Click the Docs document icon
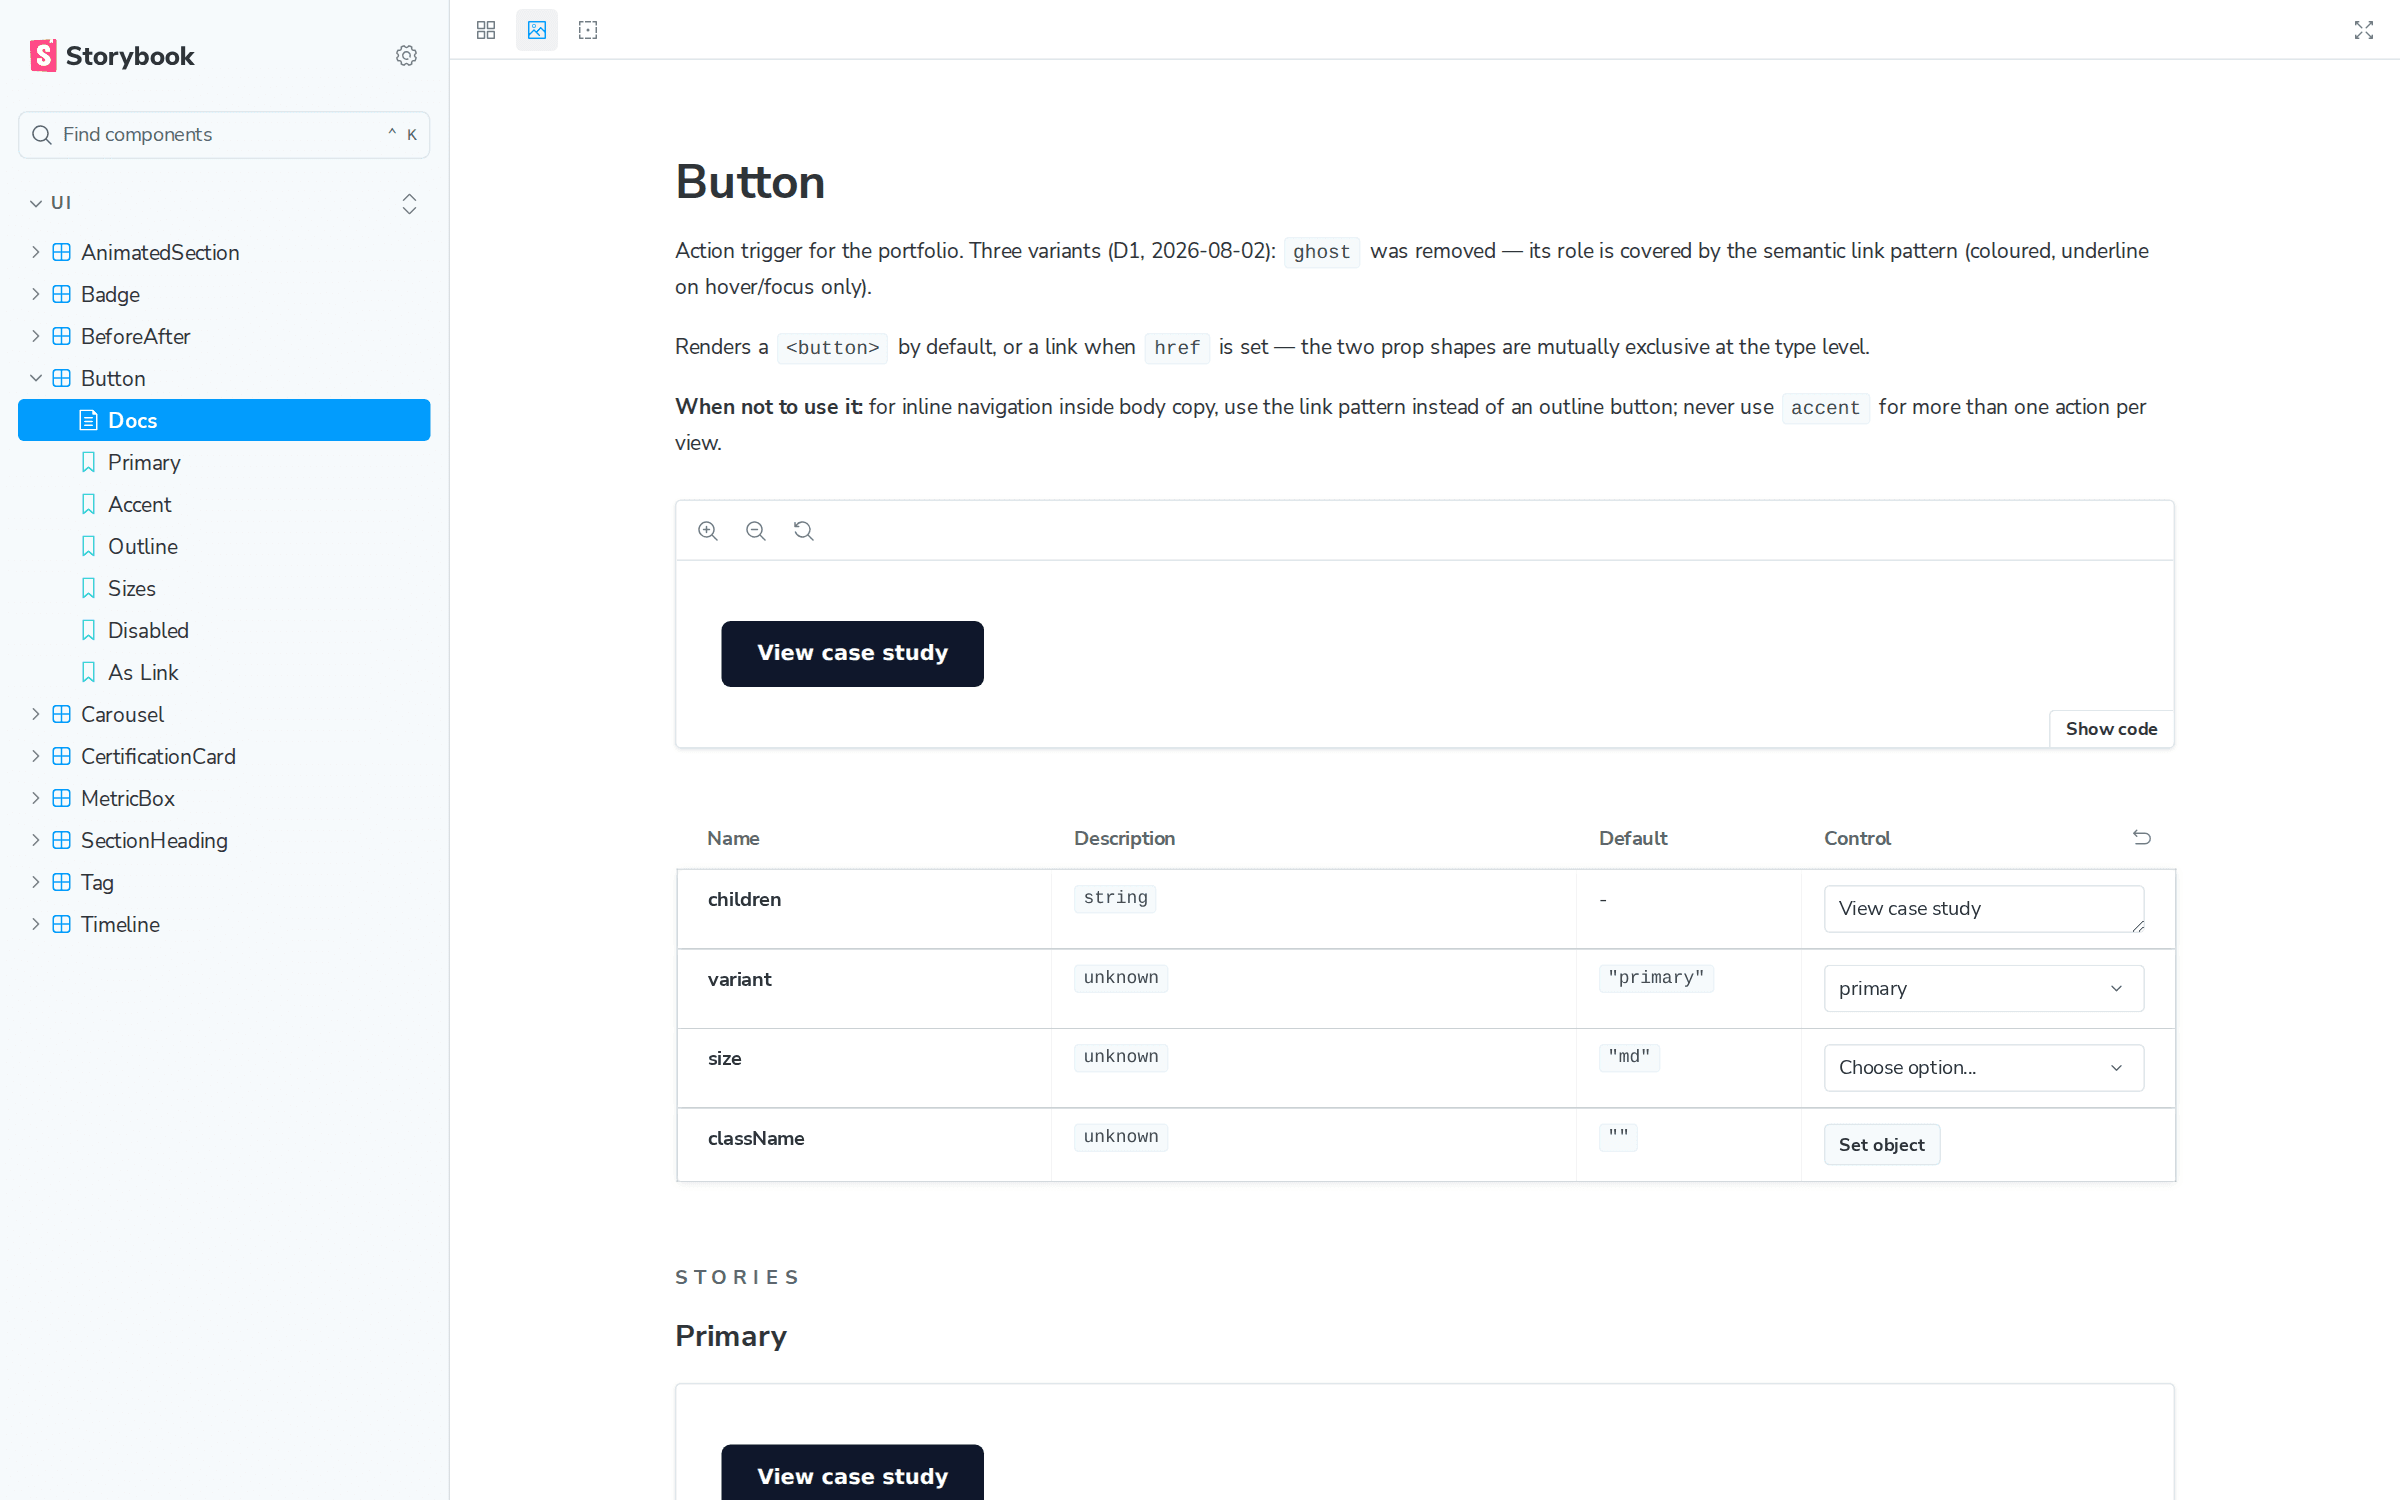Screen dimensions: 2400x1500 pyautogui.click(x=88, y=420)
